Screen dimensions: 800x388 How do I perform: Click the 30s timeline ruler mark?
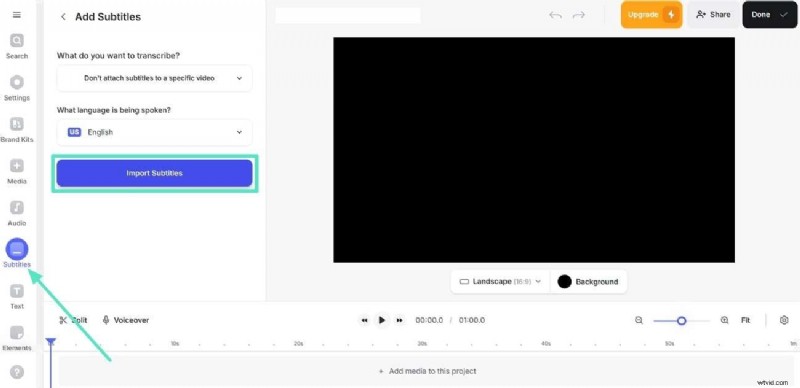tap(422, 344)
